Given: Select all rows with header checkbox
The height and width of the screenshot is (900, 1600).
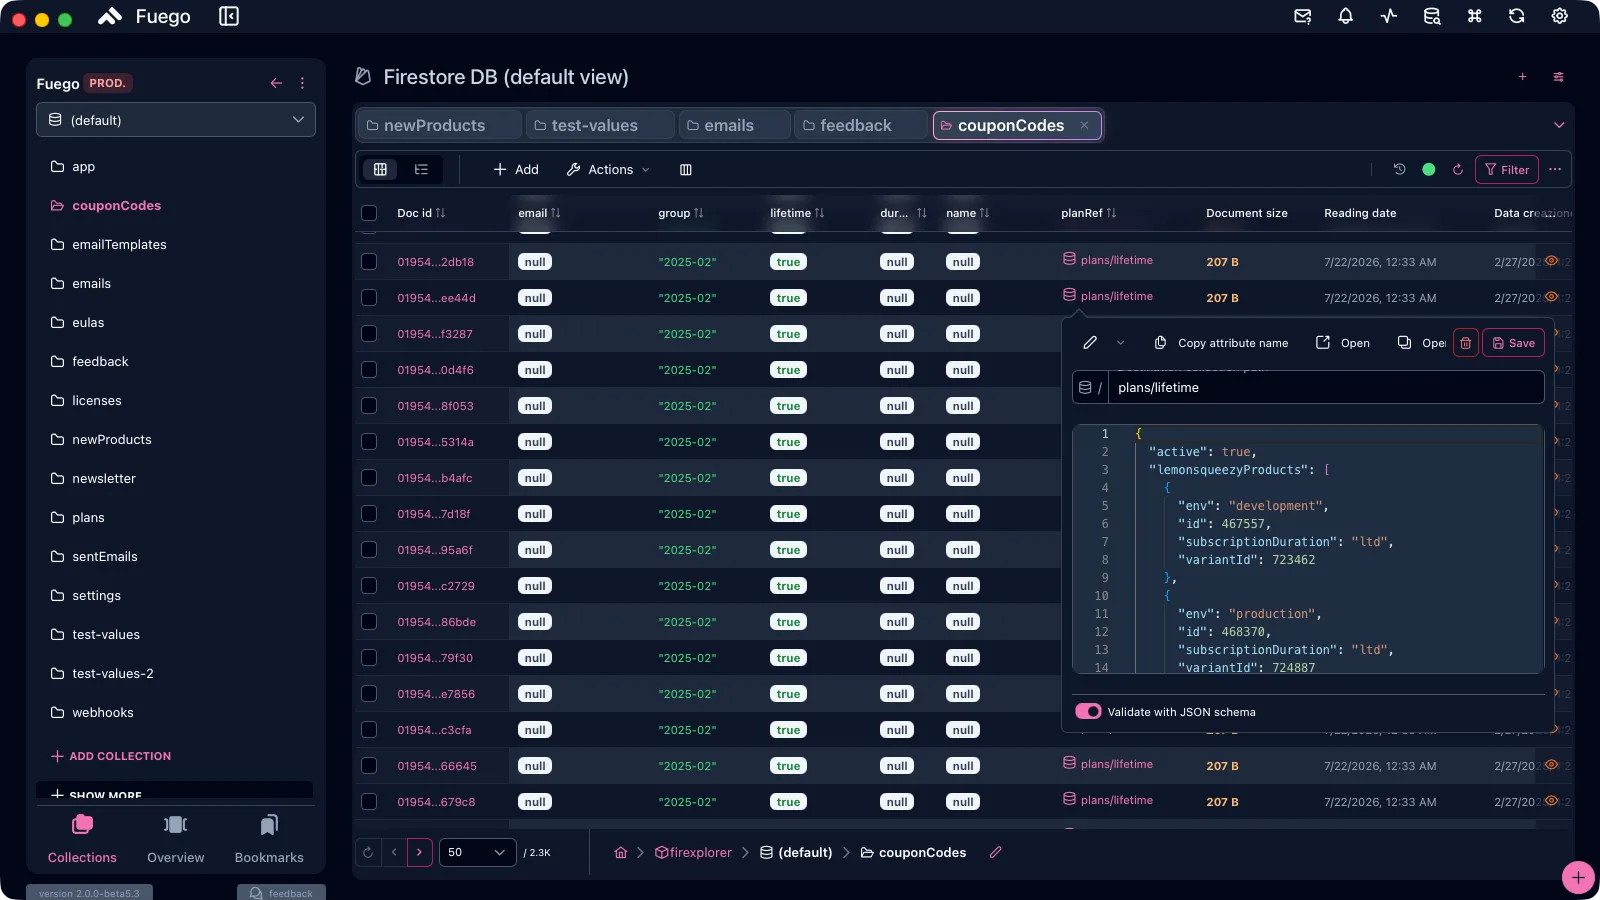Looking at the screenshot, I should pos(369,213).
